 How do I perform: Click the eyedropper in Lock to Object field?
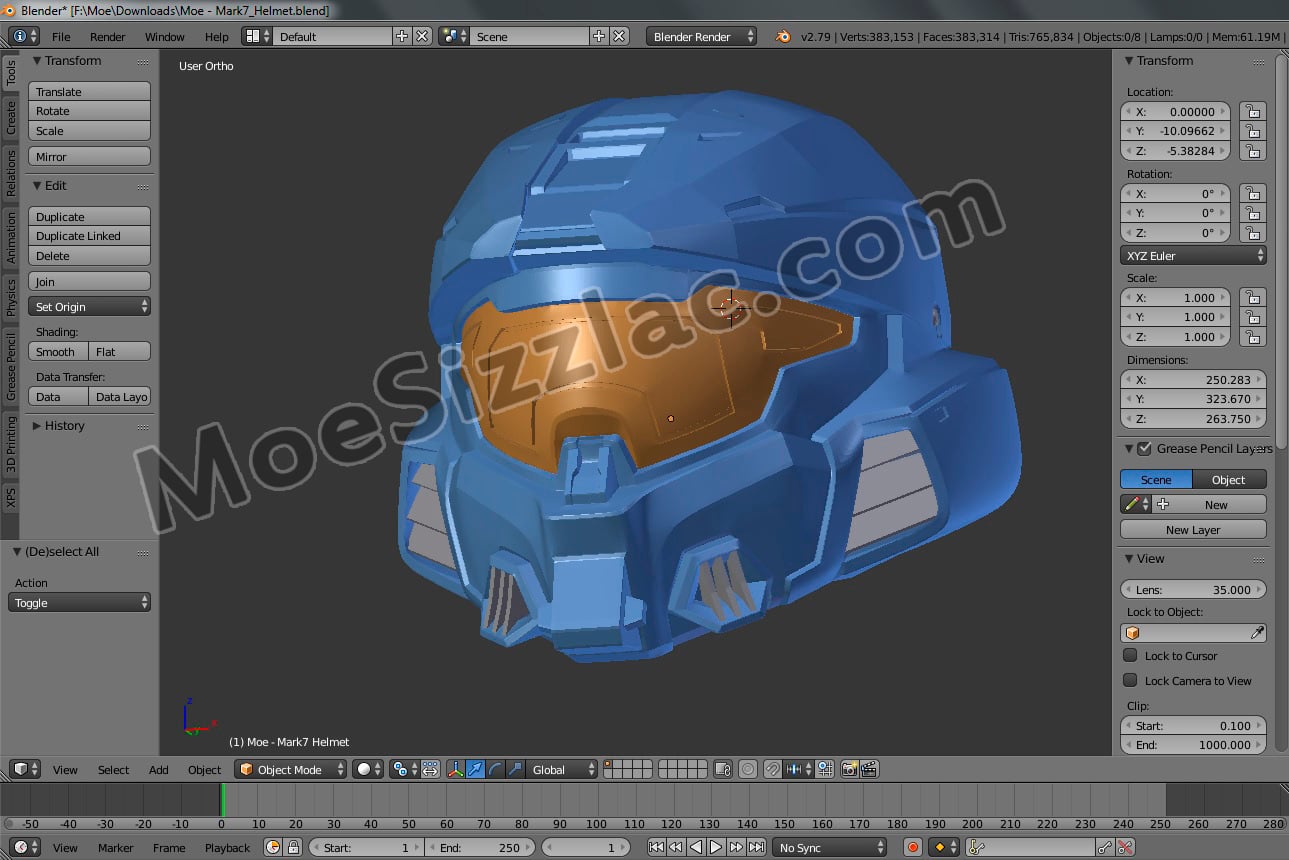(x=1257, y=633)
